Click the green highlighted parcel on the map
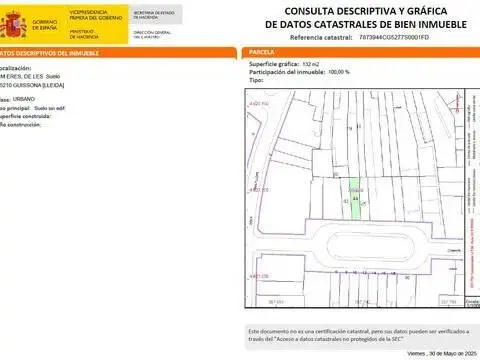 pyautogui.click(x=355, y=199)
